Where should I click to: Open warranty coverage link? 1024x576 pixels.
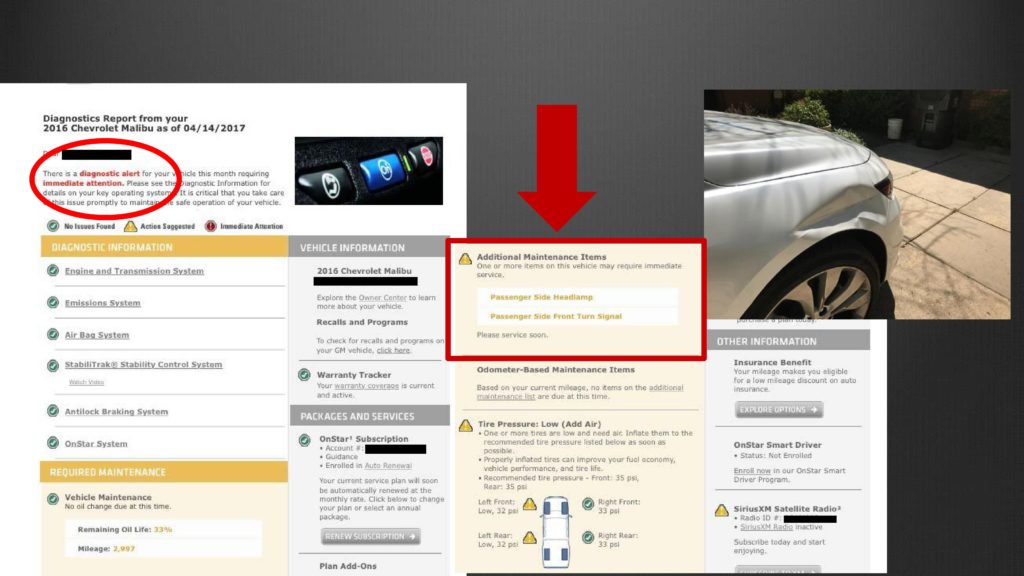pos(366,386)
